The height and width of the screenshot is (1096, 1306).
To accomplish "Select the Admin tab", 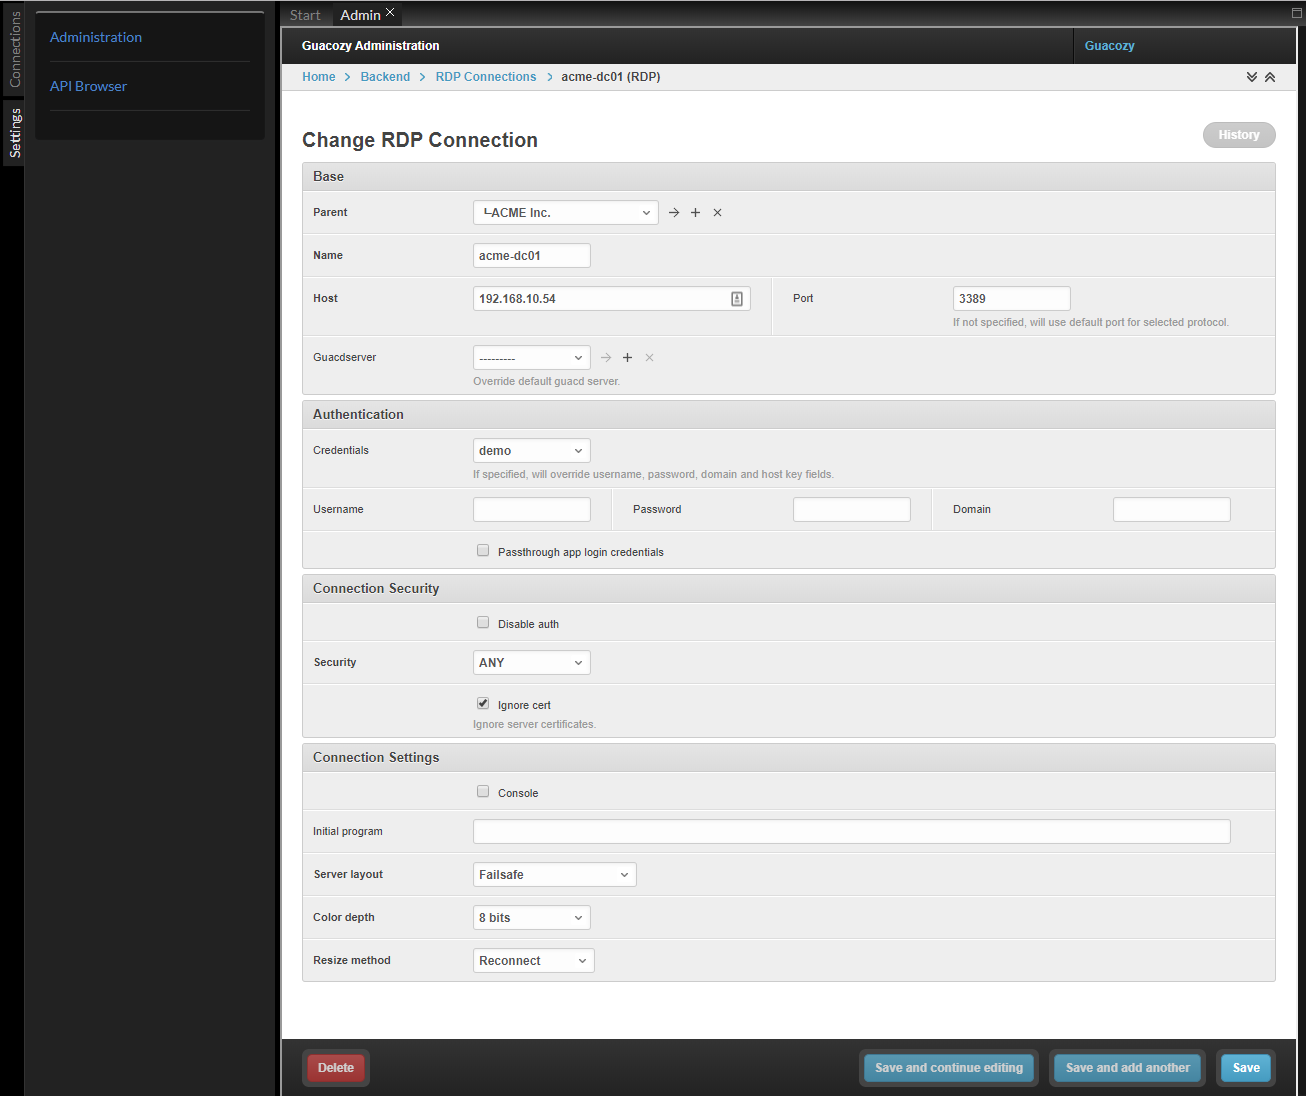I will coord(360,15).
